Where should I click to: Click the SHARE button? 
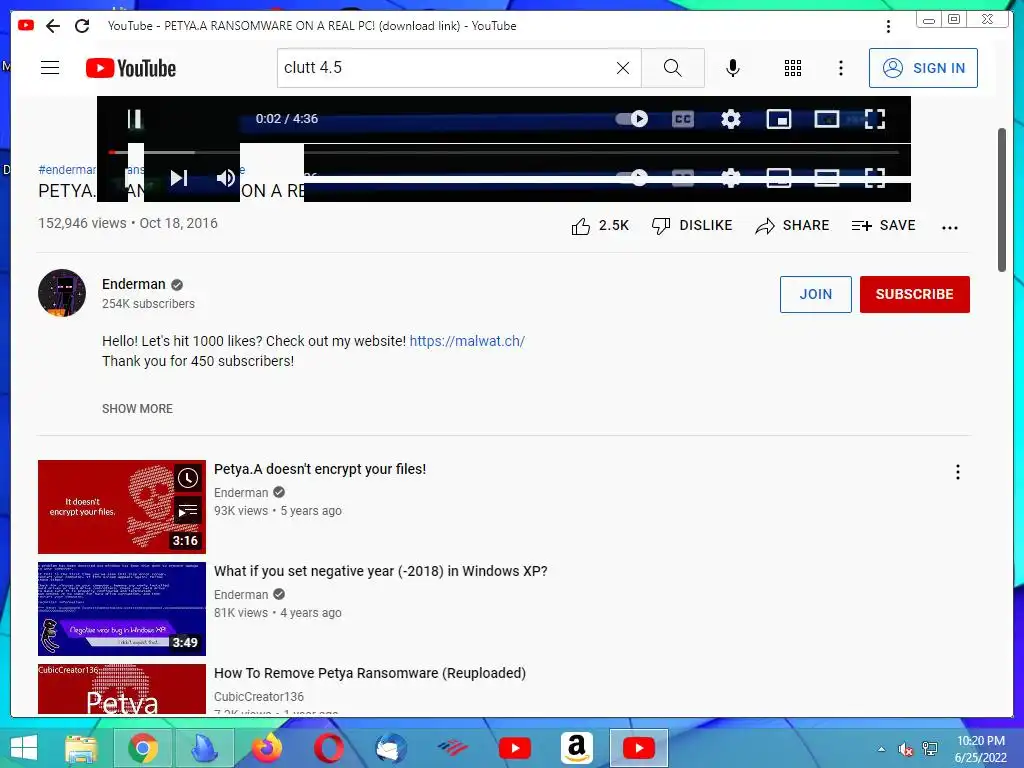pos(792,226)
